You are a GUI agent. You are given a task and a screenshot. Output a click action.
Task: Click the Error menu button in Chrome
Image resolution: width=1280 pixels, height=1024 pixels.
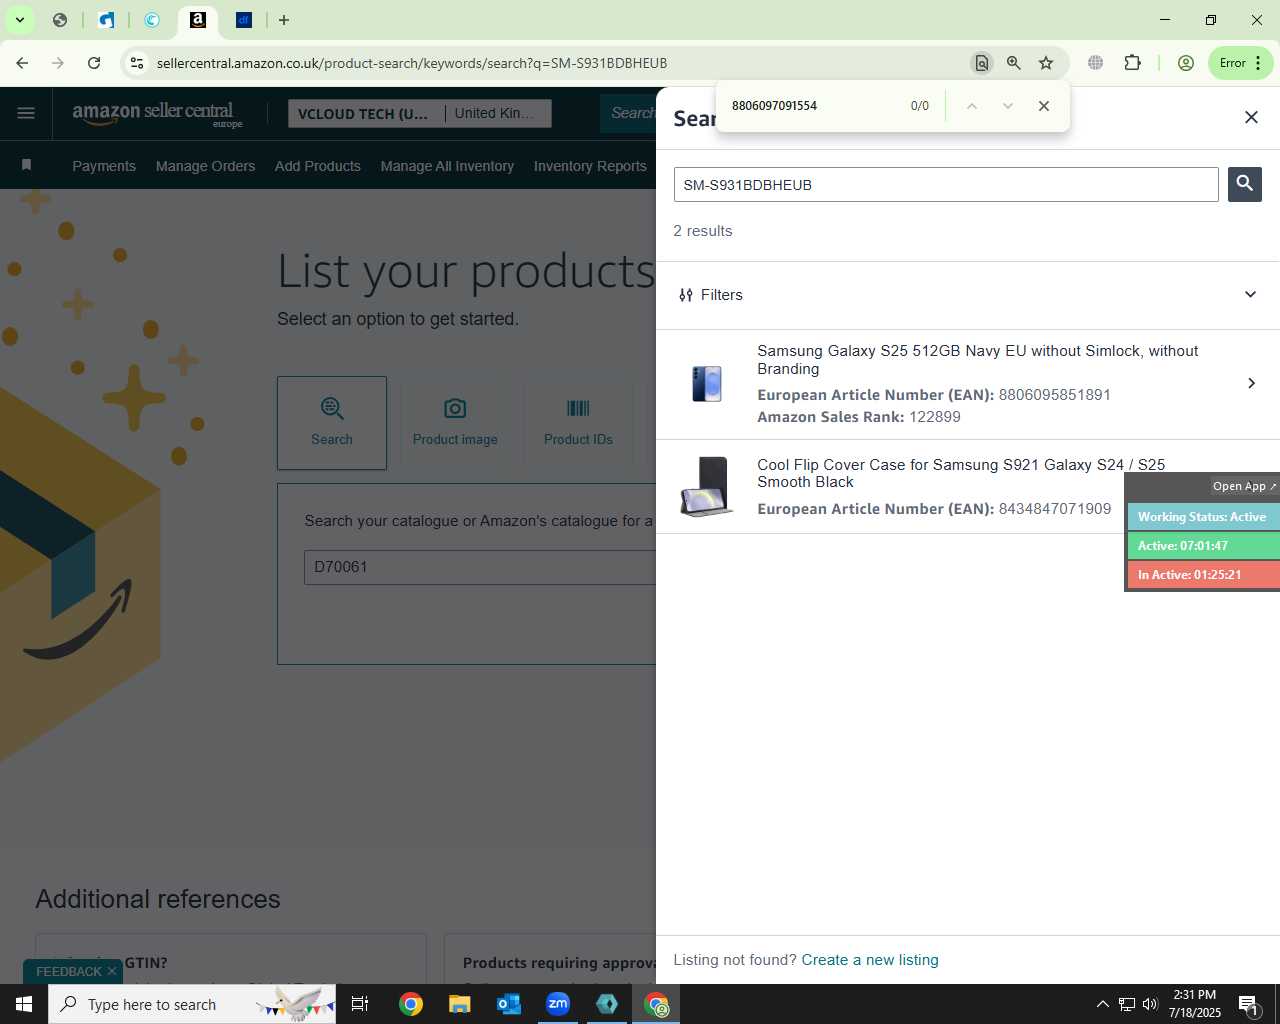click(1240, 63)
